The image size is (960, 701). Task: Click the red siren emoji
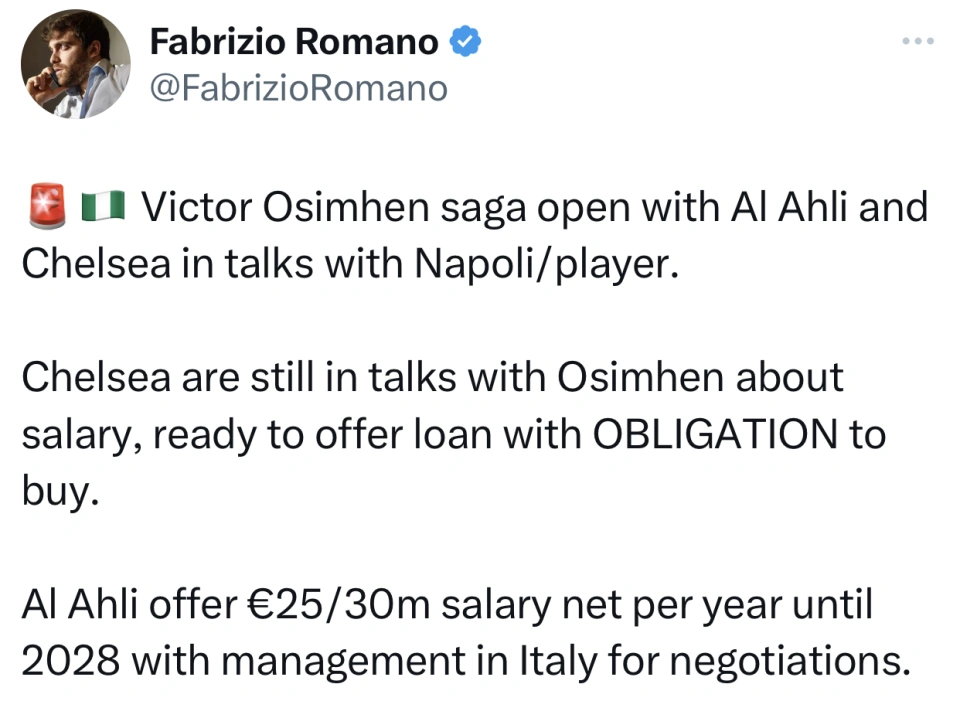pos(48,206)
